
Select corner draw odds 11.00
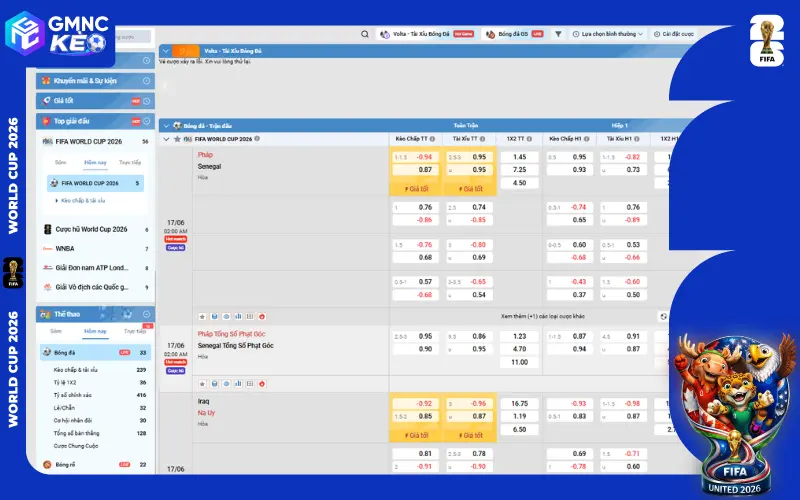point(519,362)
